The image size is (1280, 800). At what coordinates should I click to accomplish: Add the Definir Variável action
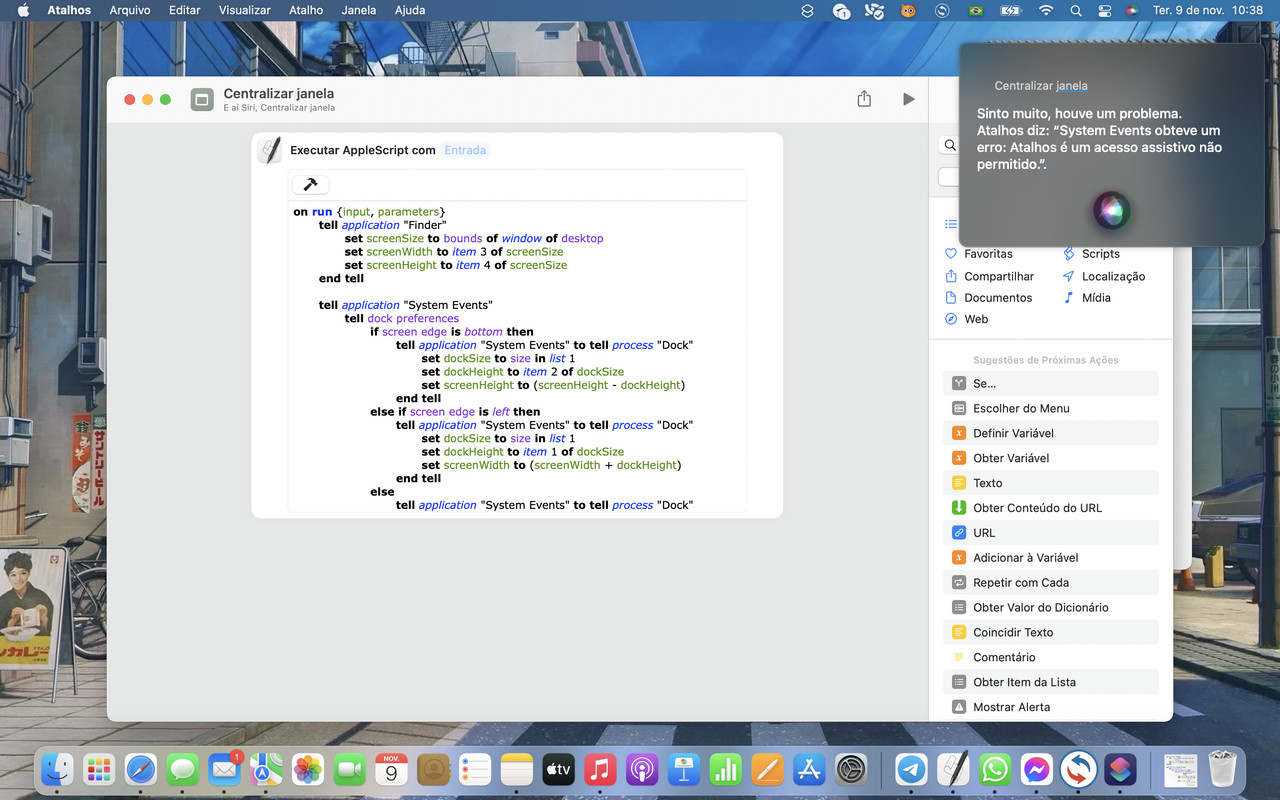tap(1051, 433)
